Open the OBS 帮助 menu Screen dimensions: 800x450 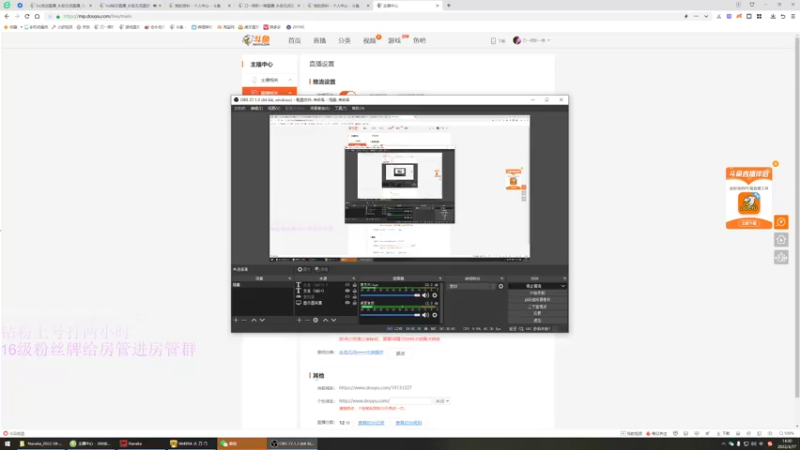tap(358, 108)
